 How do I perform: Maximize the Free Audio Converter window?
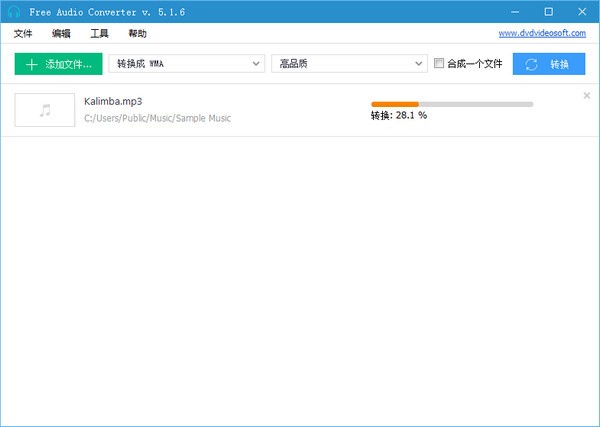click(x=548, y=11)
